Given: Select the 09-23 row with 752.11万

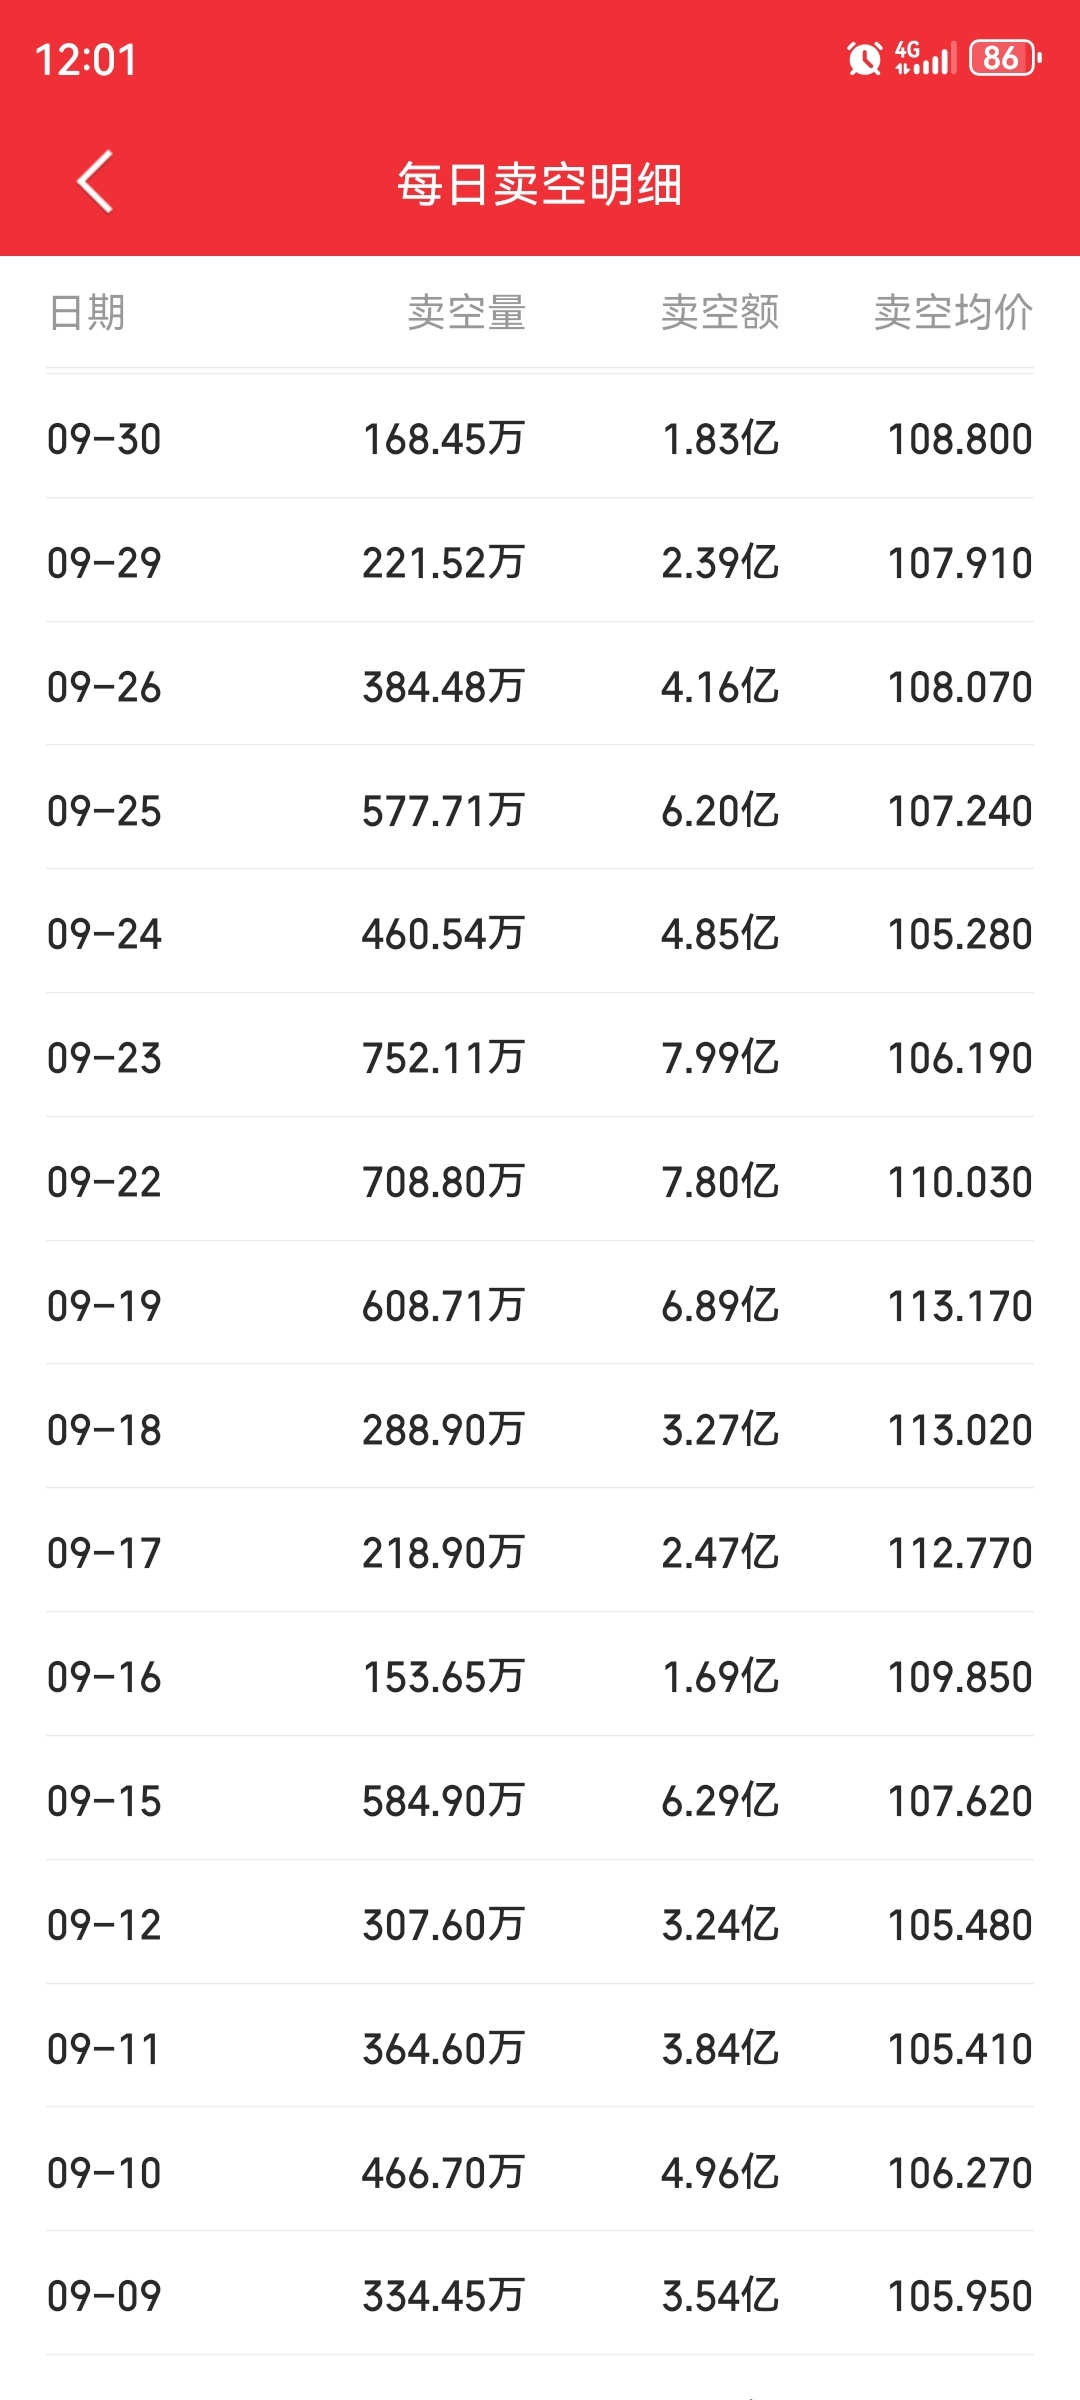Looking at the screenshot, I should click(540, 1057).
